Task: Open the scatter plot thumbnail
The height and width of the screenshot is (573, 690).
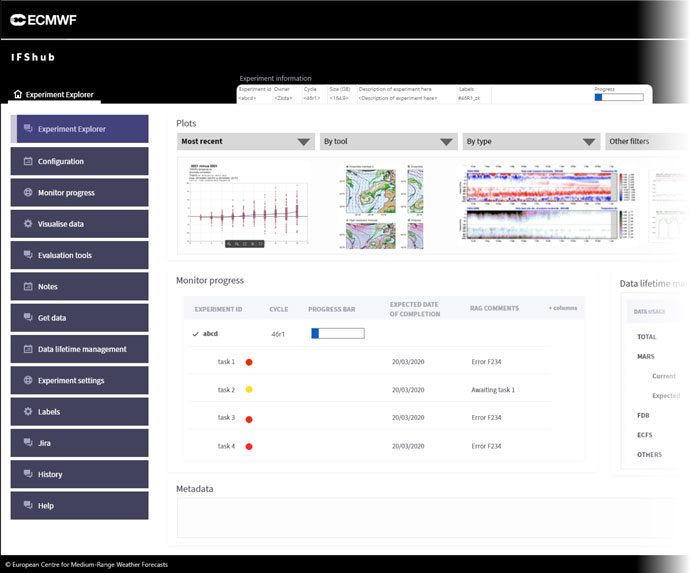Action: 247,205
